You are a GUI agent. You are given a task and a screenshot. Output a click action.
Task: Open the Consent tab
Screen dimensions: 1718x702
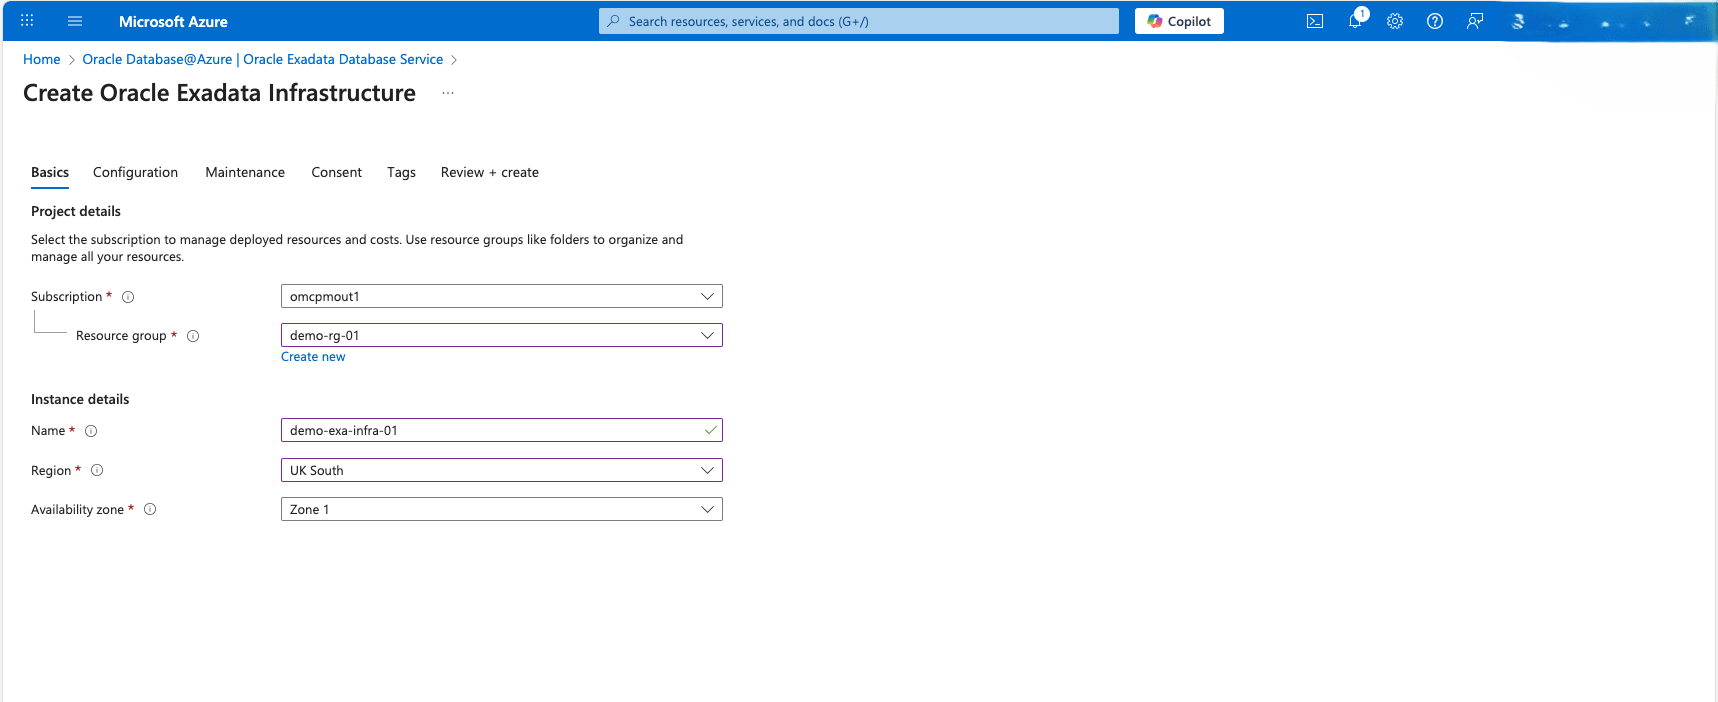pos(336,172)
